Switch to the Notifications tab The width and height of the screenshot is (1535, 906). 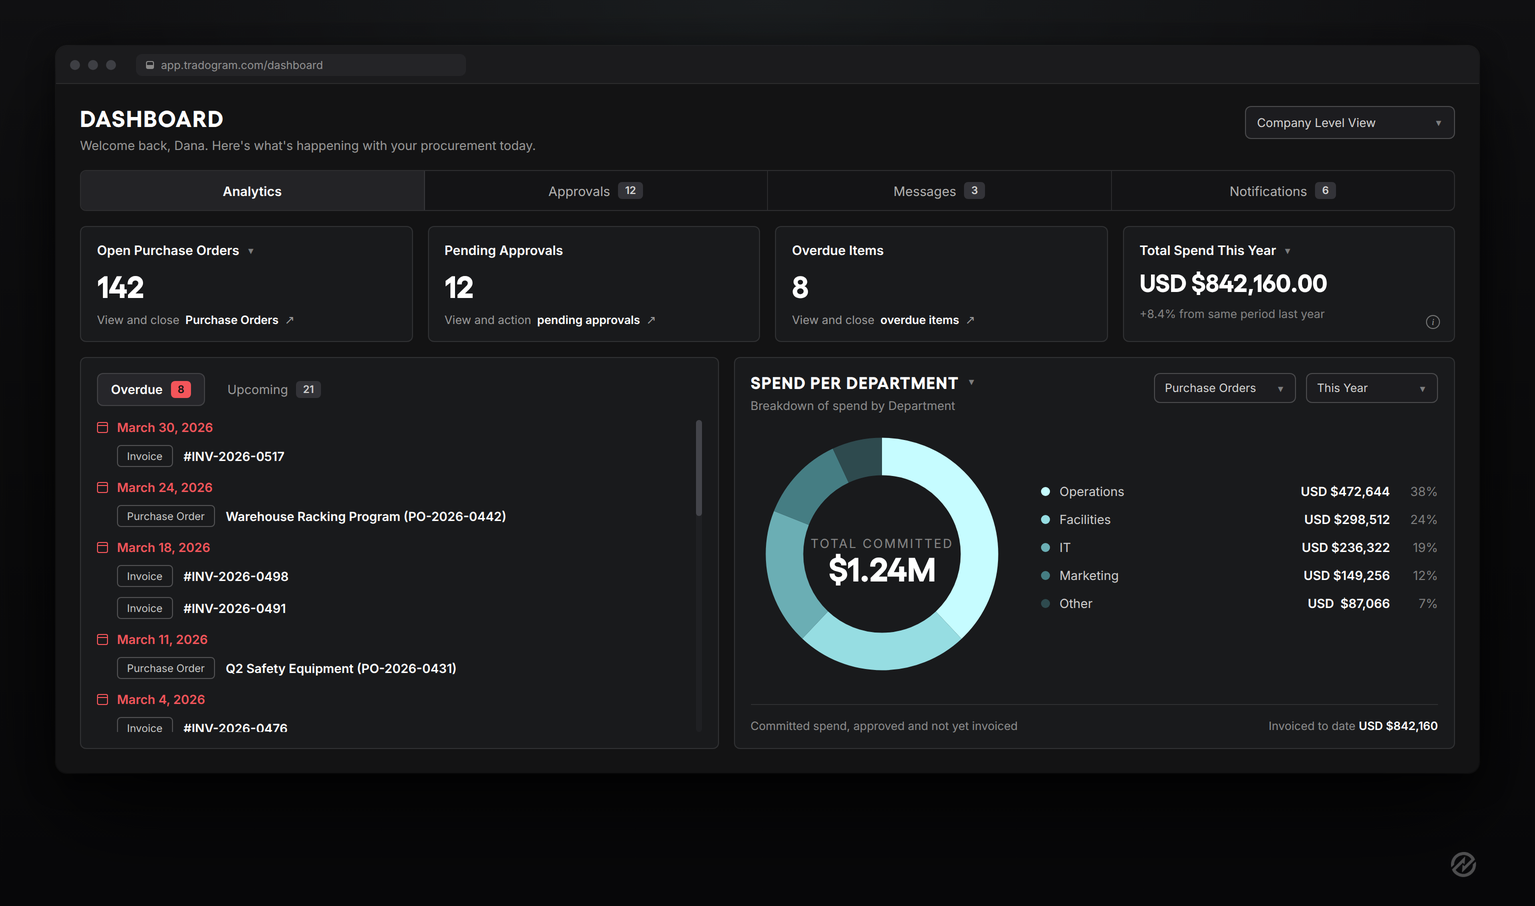point(1282,191)
